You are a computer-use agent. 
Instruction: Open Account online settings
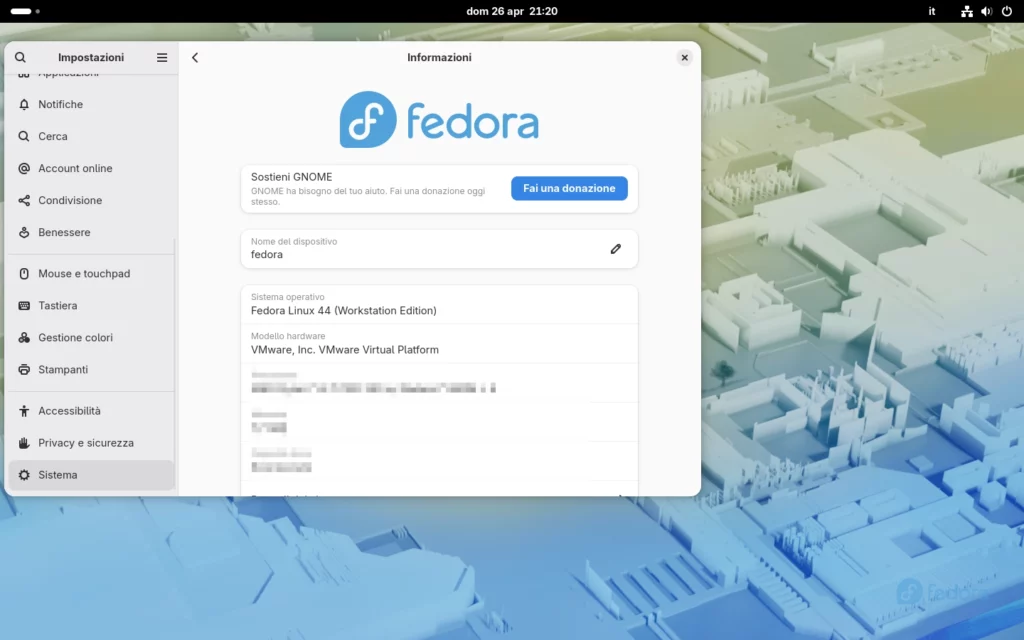click(75, 168)
